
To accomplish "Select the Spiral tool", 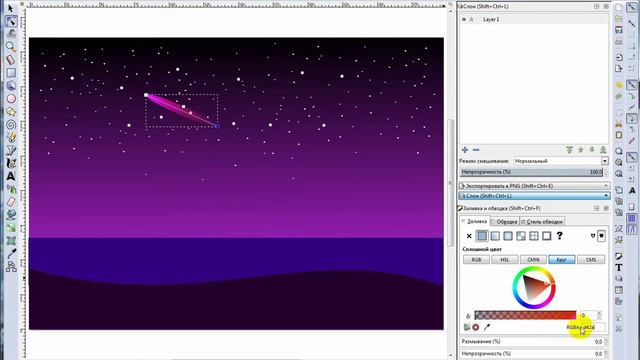I will coord(11,124).
